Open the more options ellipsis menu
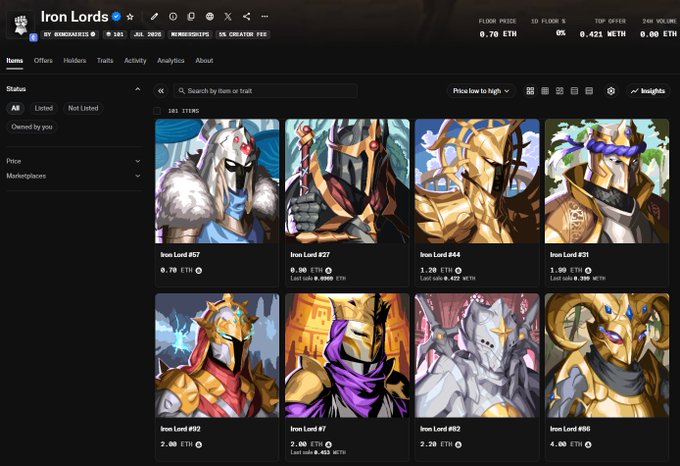This screenshot has height=466, width=680. coord(265,16)
